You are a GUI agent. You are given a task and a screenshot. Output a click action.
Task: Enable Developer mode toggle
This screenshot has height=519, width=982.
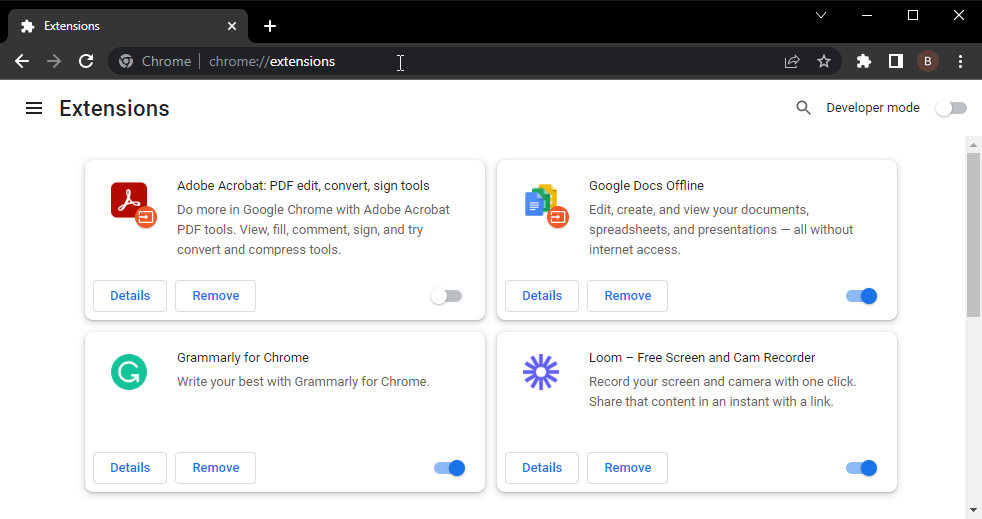click(951, 108)
